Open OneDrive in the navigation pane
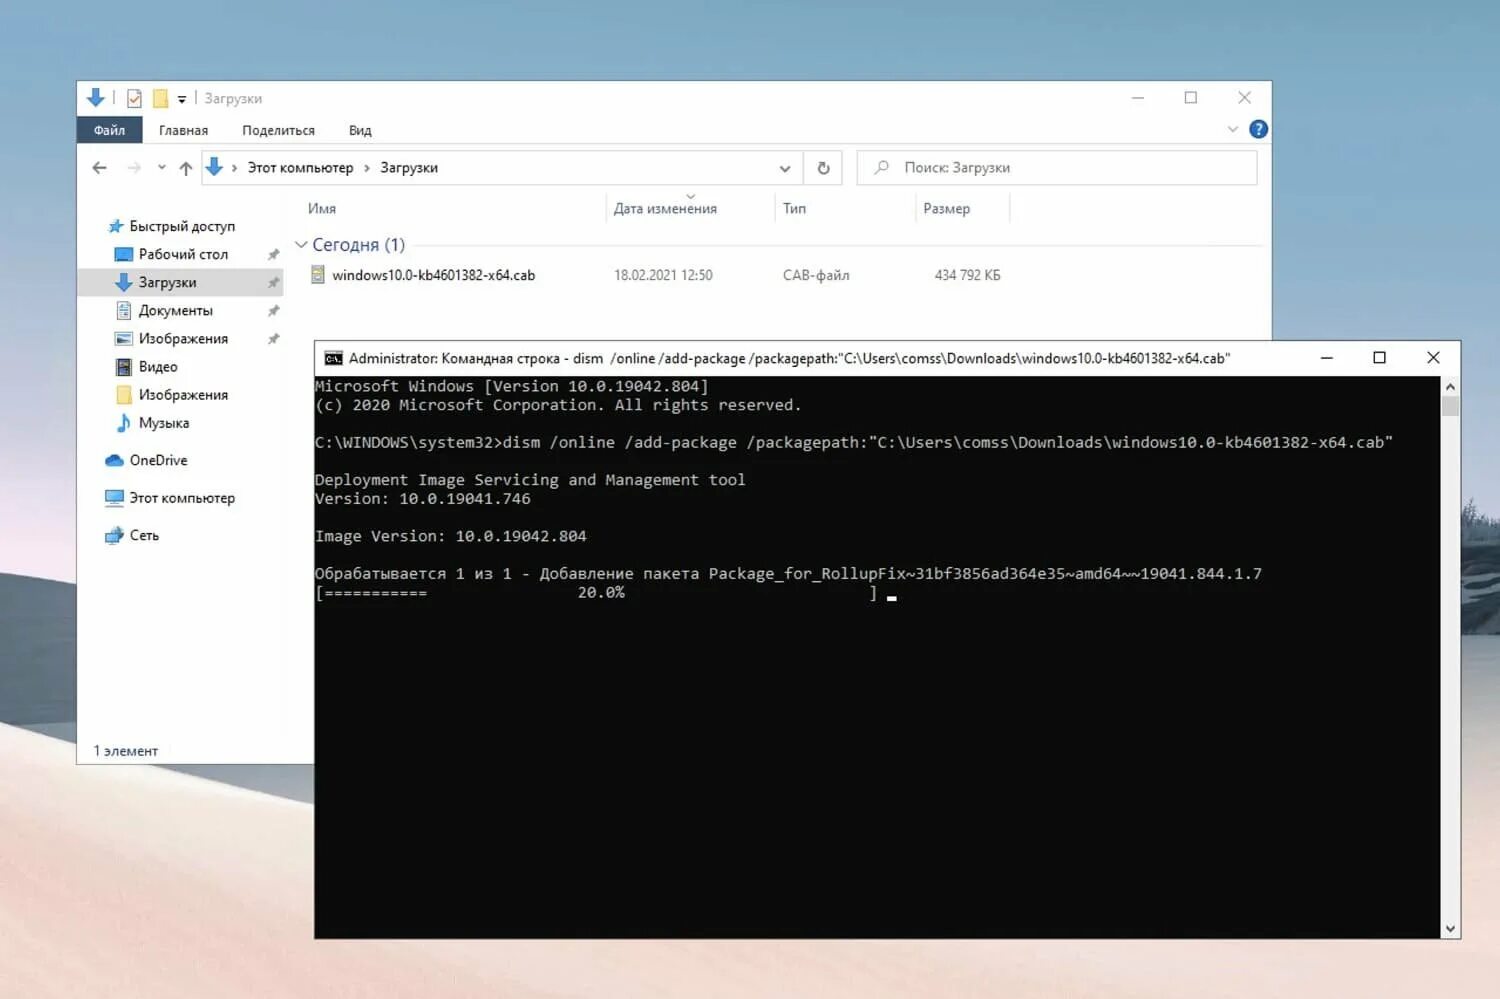The image size is (1500, 999). tap(158, 460)
